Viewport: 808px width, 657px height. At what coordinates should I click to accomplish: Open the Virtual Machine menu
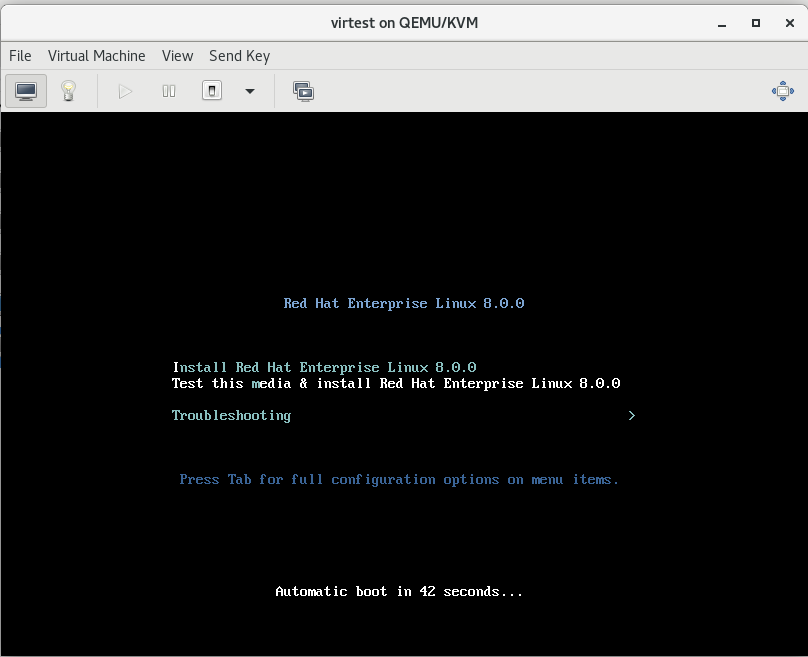pyautogui.click(x=96, y=56)
